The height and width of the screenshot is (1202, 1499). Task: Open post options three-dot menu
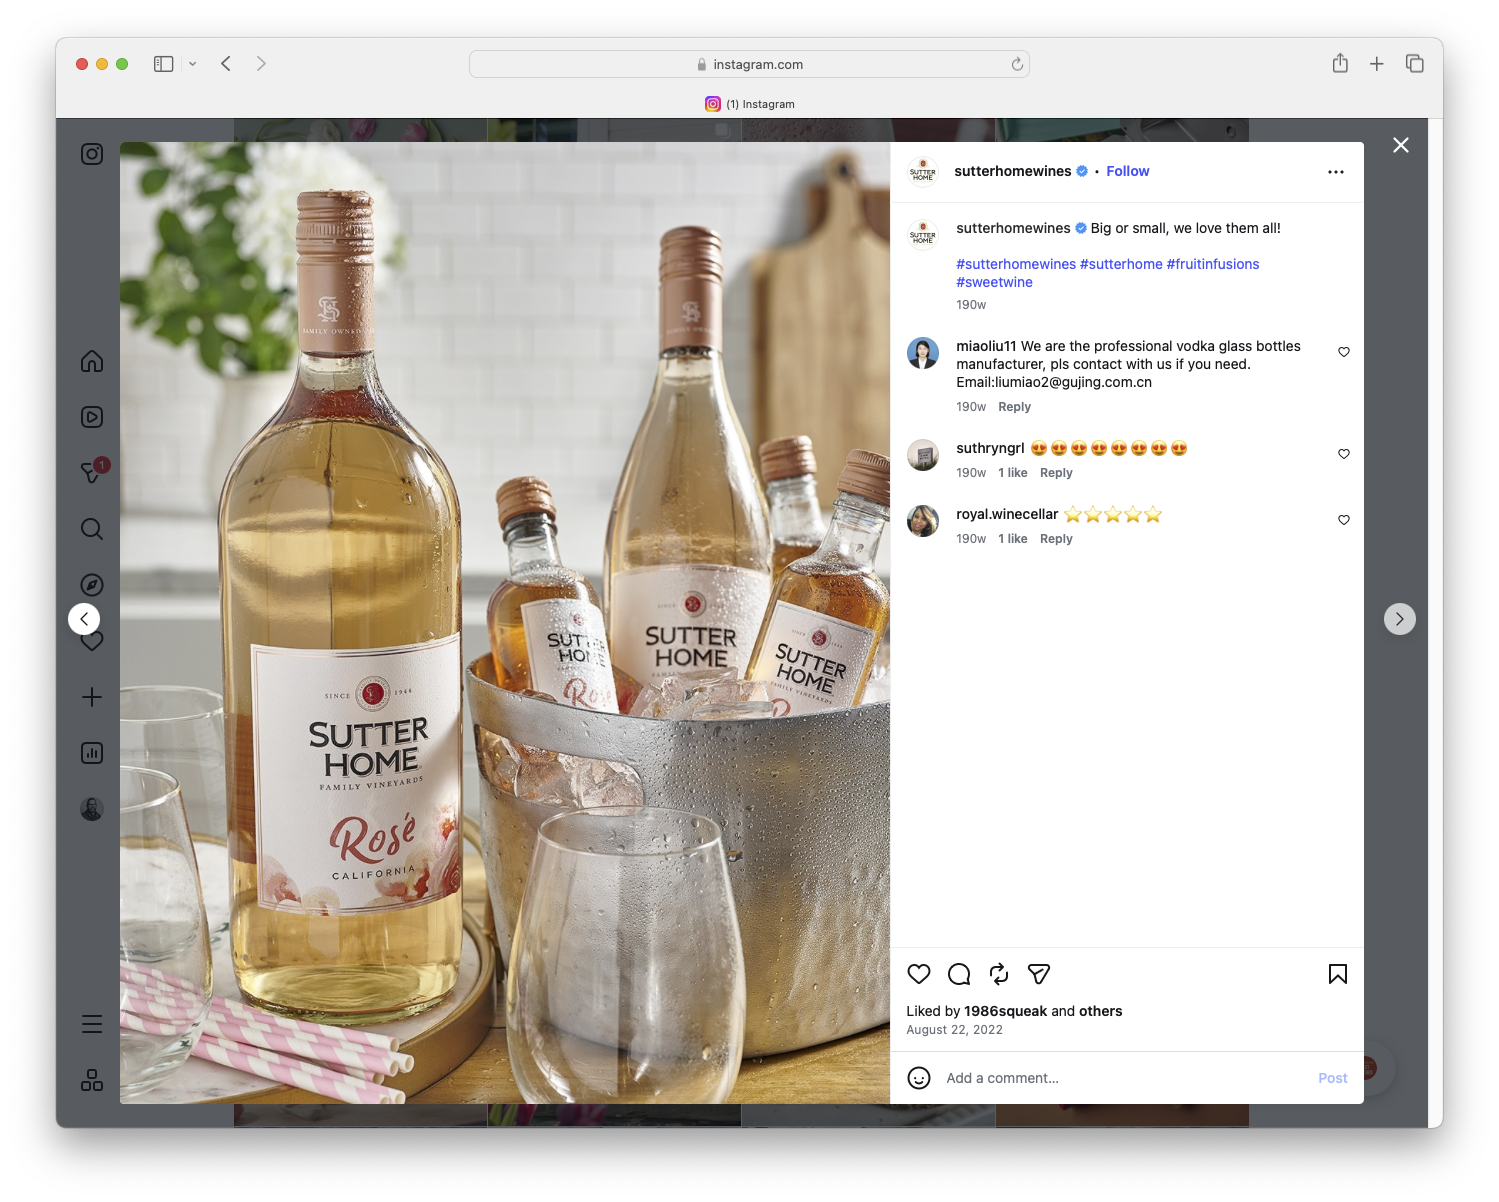click(1336, 172)
